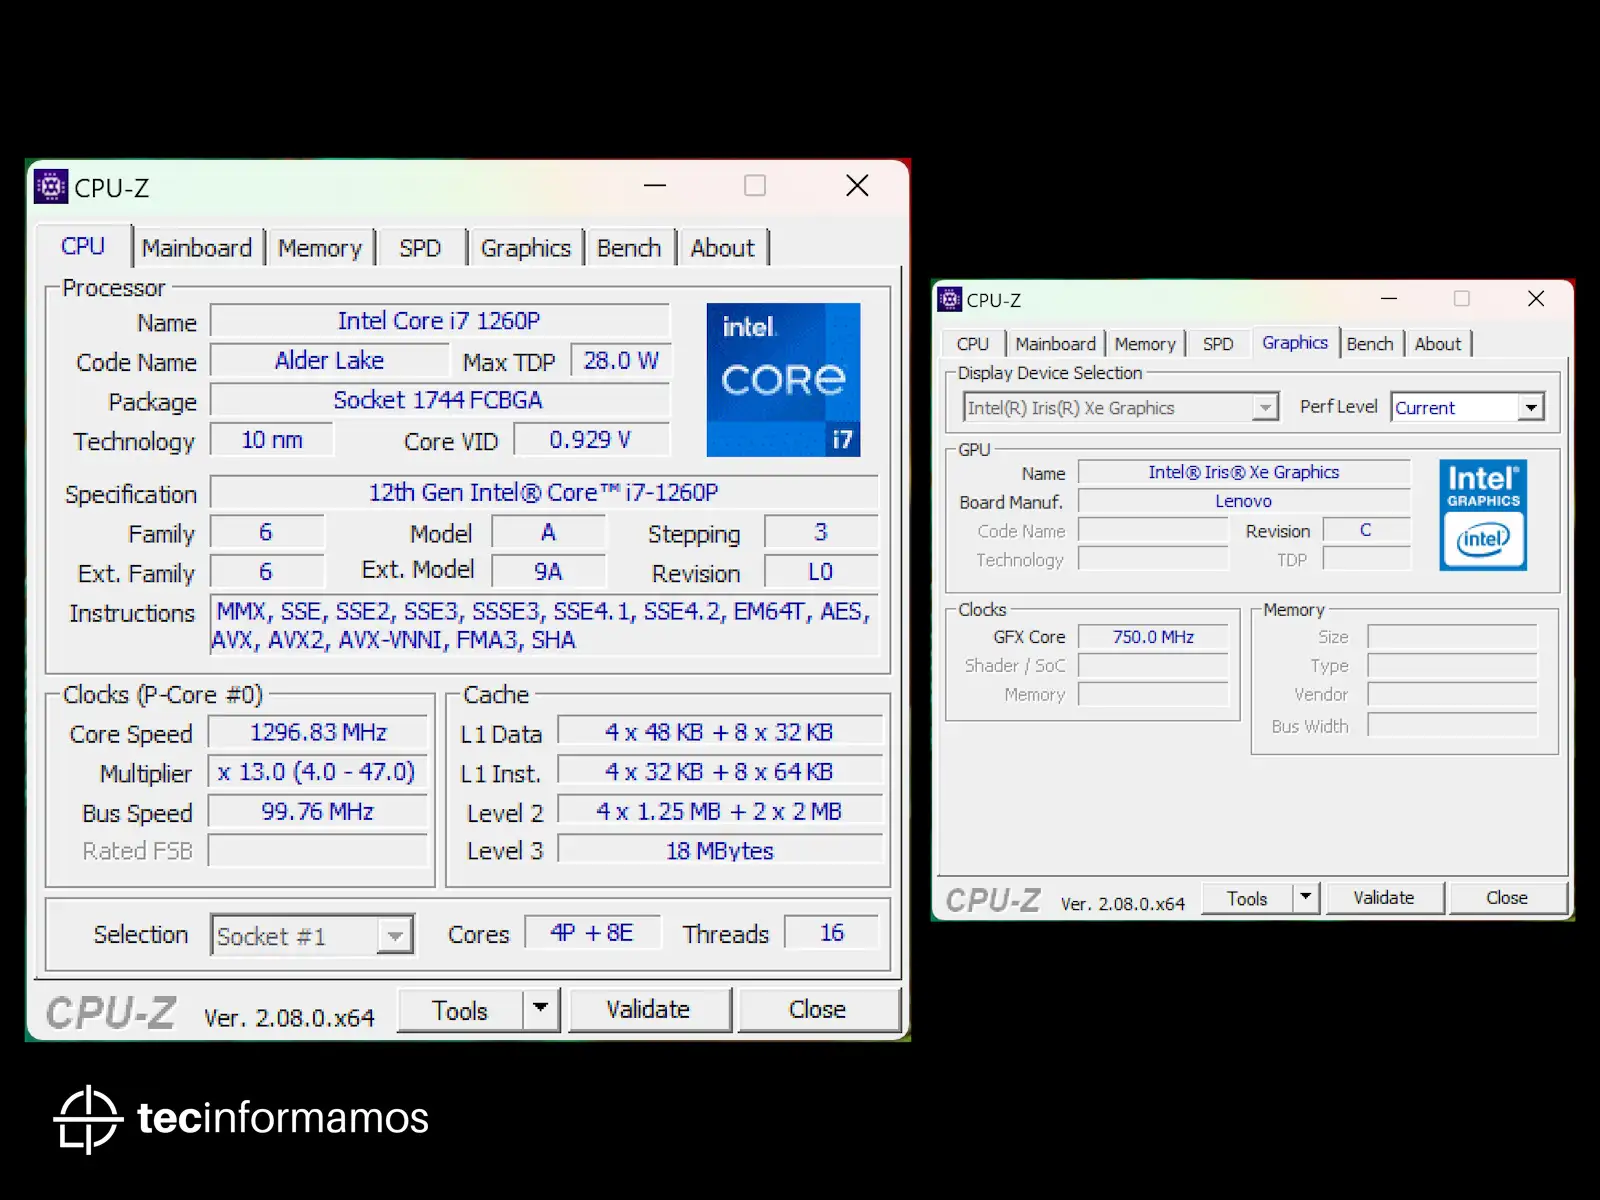Close the small CPU-Z window via title bar X
Viewport: 1600px width, 1200px height.
click(x=1536, y=299)
